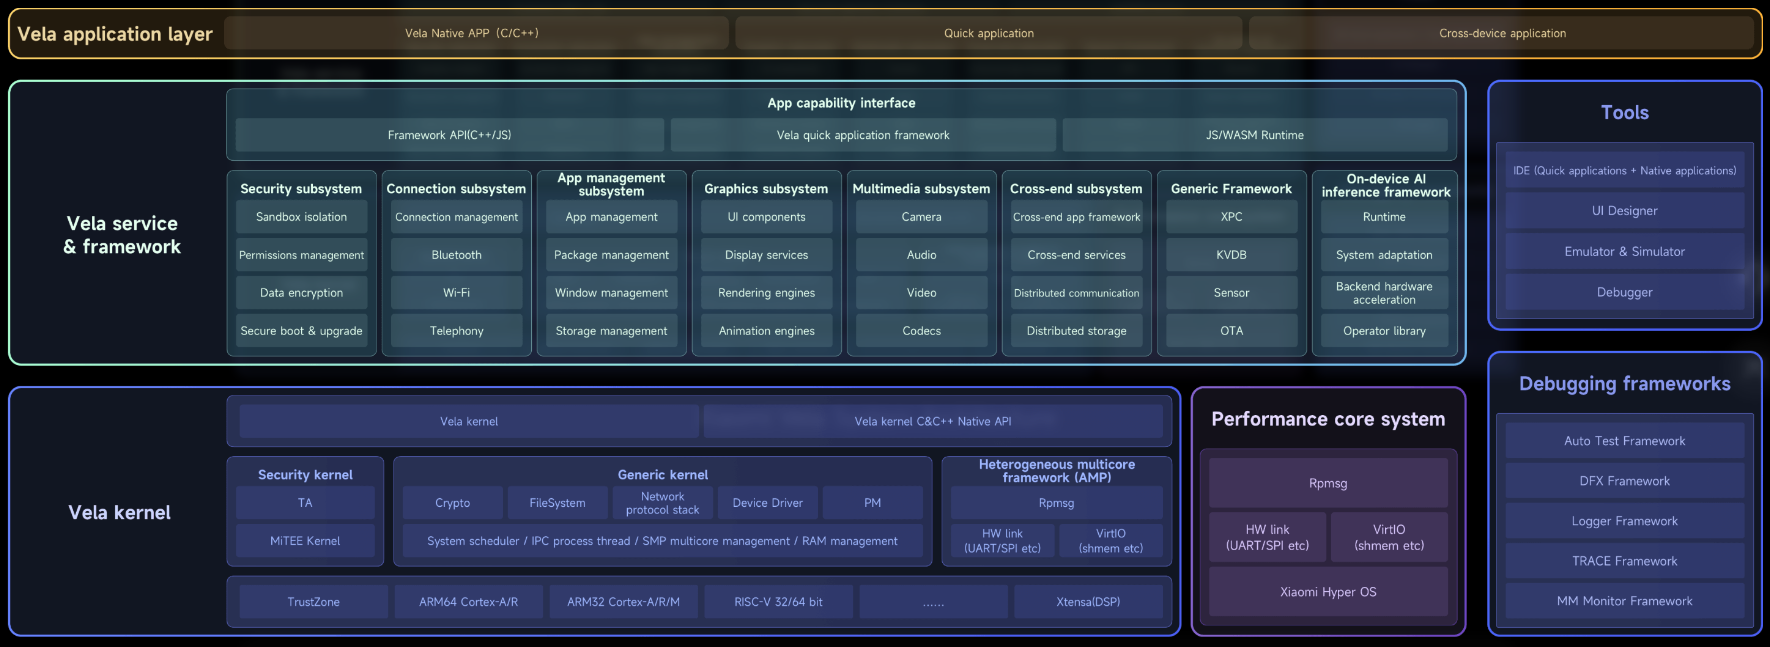Image resolution: width=1770 pixels, height=647 pixels.
Task: Select the Camera box
Action: [922, 217]
